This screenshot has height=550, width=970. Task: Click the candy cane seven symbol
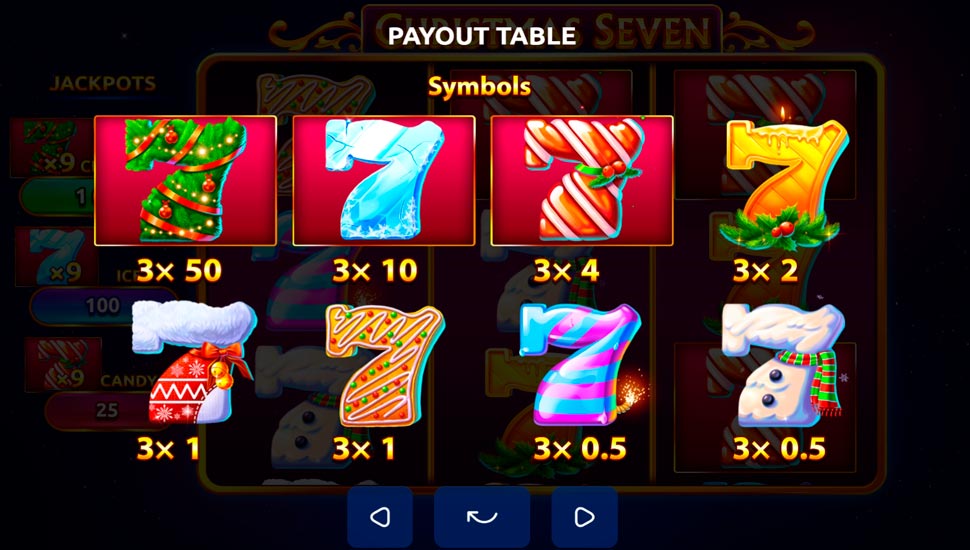582,180
